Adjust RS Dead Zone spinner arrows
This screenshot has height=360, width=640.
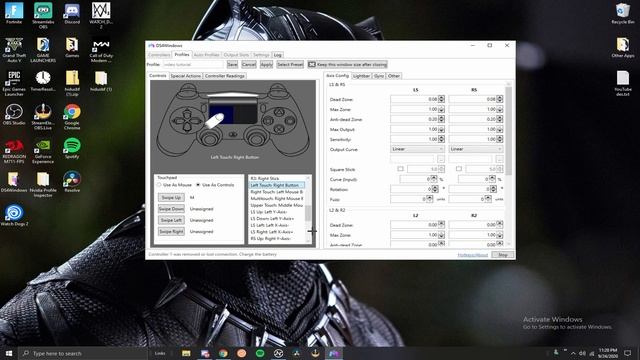500,99
